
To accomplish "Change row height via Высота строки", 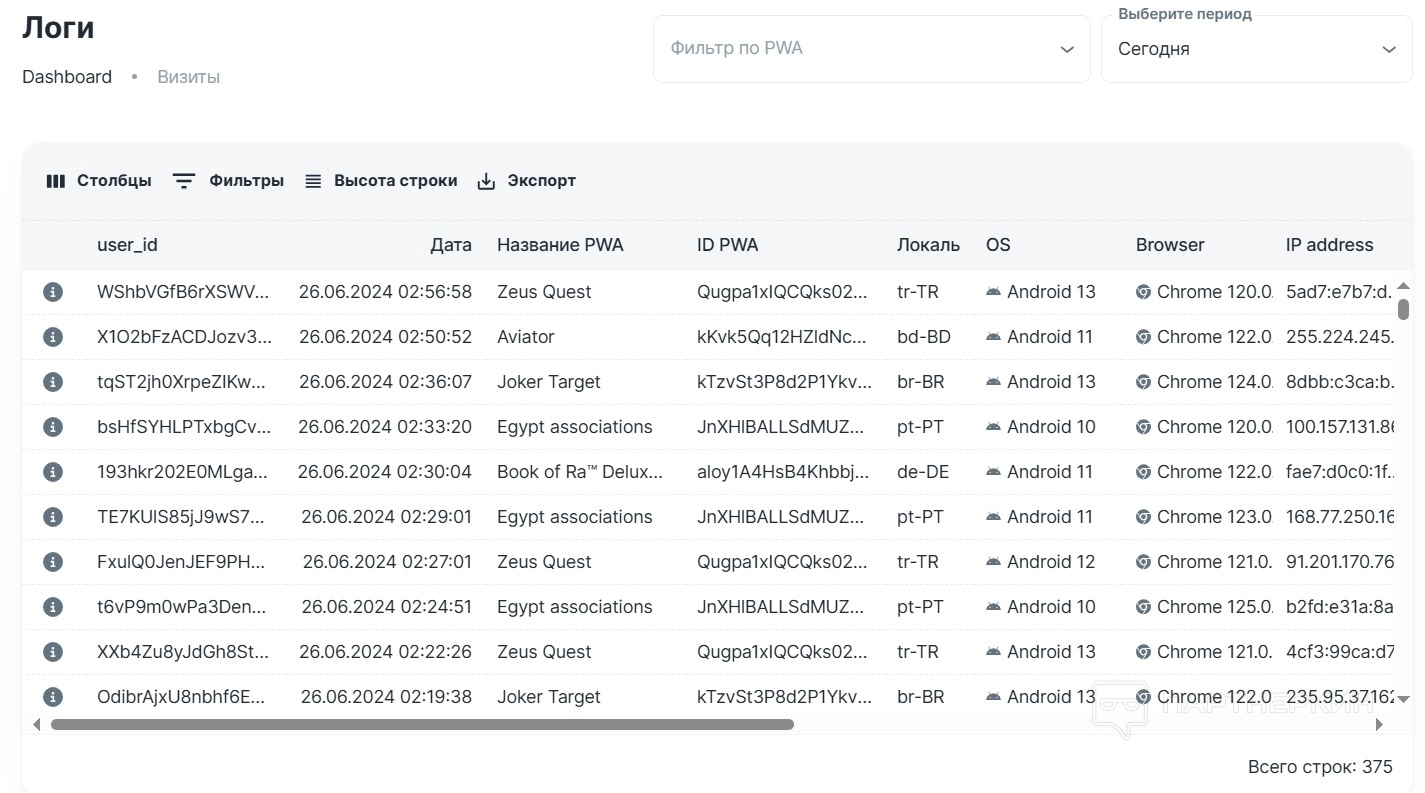I will point(381,181).
